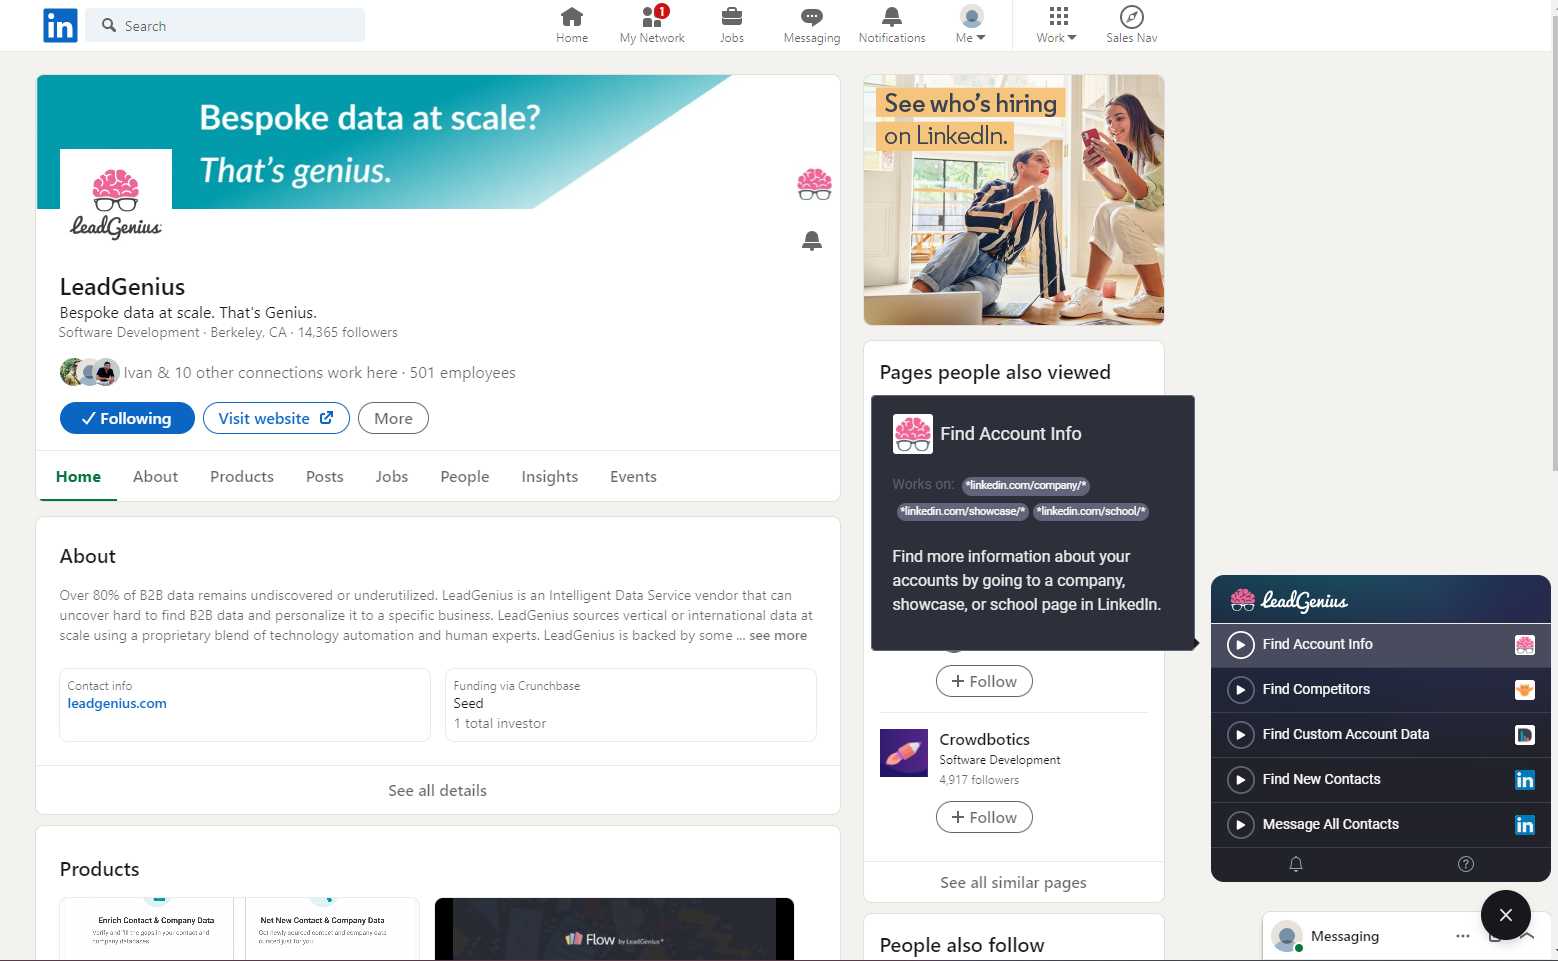This screenshot has height=961, width=1558.
Task: Select the People tab
Action: (x=465, y=477)
